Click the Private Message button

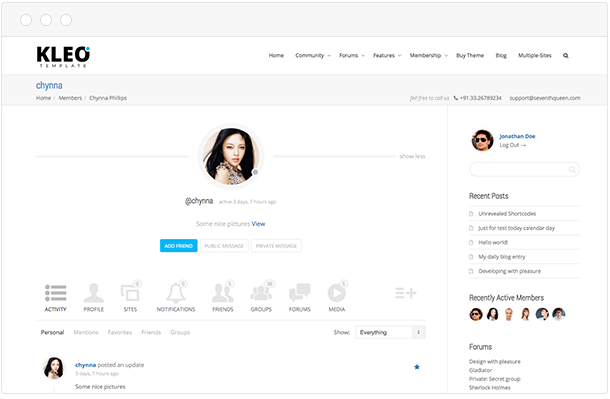[276, 246]
